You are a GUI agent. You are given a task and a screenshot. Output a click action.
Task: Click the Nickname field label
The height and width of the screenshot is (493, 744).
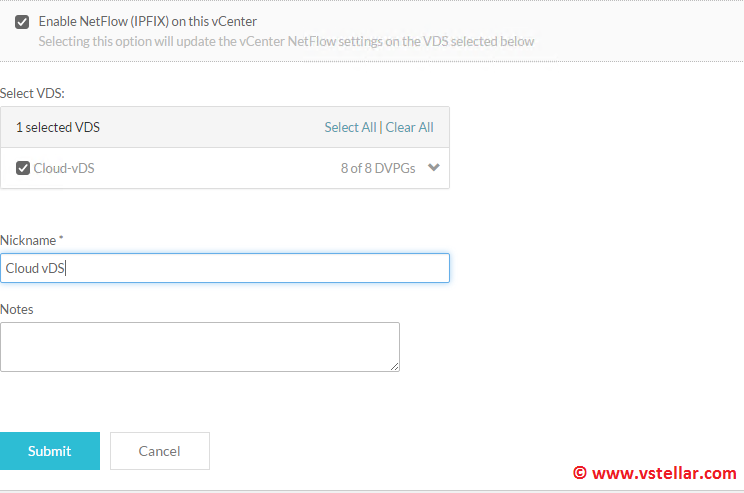tap(32, 240)
